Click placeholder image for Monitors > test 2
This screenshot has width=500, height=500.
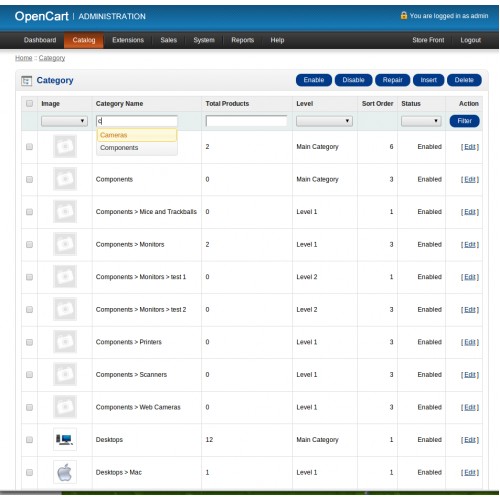[65, 309]
